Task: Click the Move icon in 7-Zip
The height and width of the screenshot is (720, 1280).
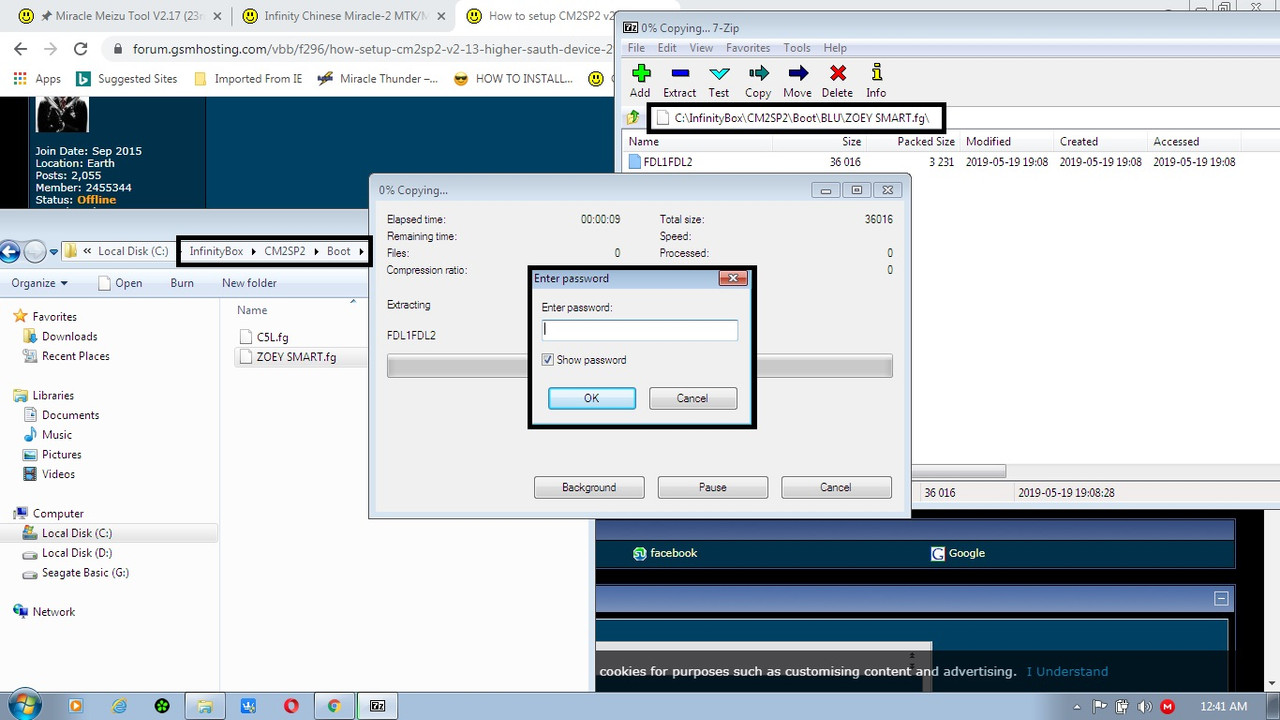Action: (x=797, y=80)
